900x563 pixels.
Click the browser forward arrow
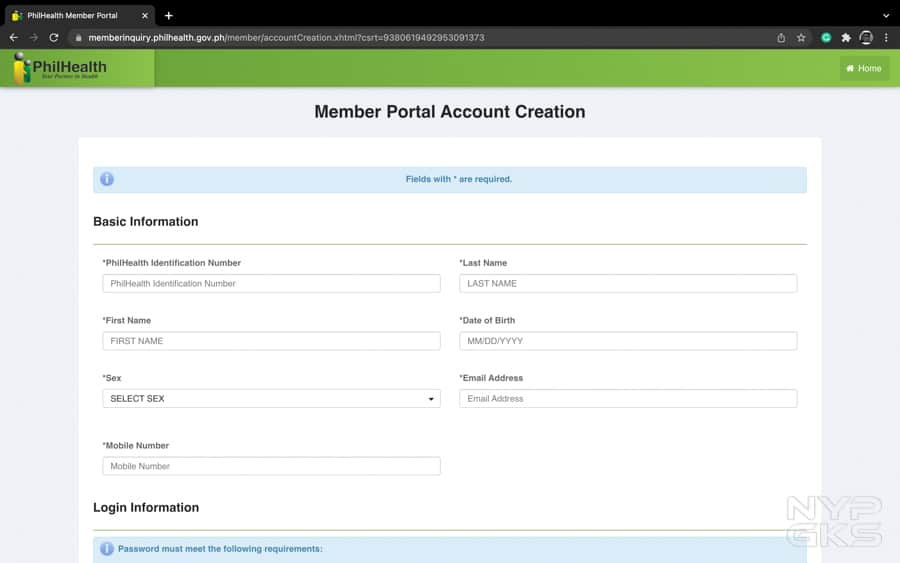(x=34, y=38)
